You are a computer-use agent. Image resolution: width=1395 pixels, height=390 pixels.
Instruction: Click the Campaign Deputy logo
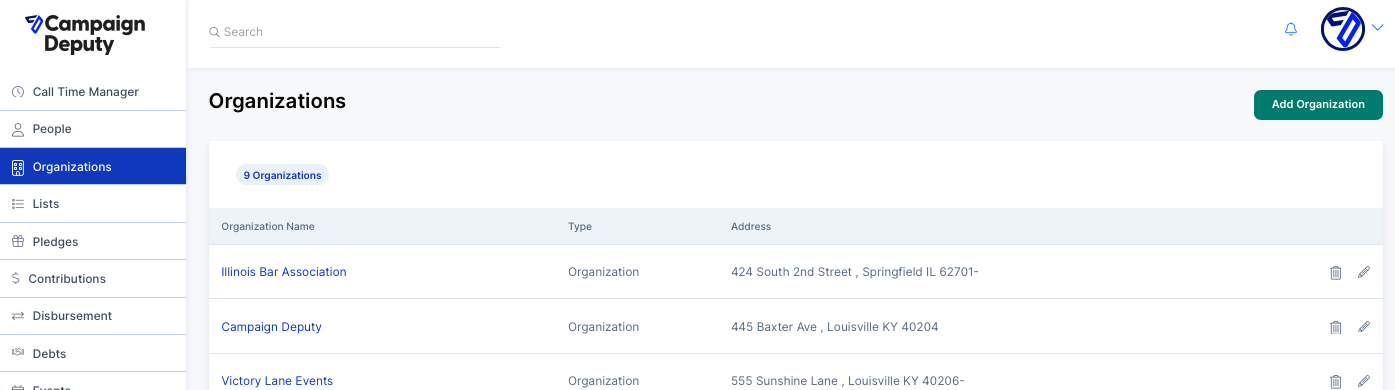(x=85, y=35)
